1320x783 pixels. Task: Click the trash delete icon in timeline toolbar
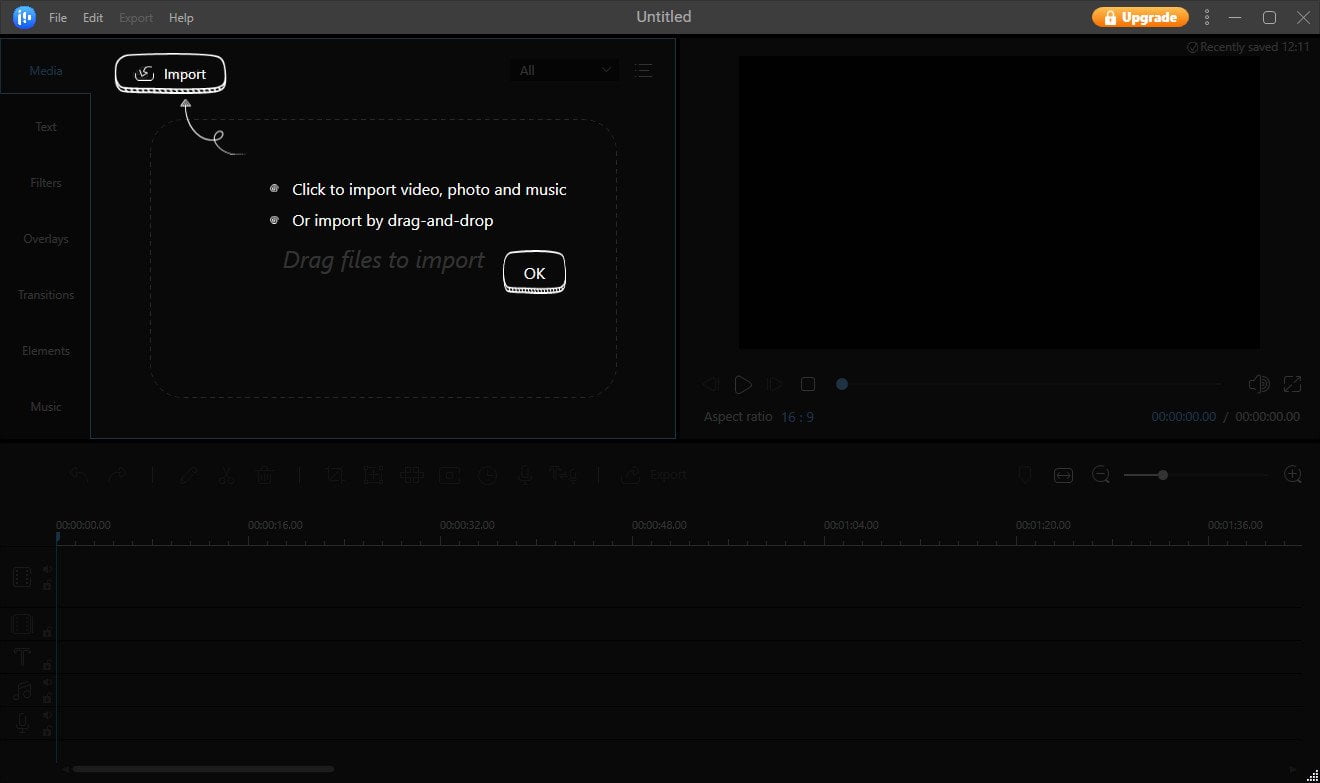click(264, 475)
